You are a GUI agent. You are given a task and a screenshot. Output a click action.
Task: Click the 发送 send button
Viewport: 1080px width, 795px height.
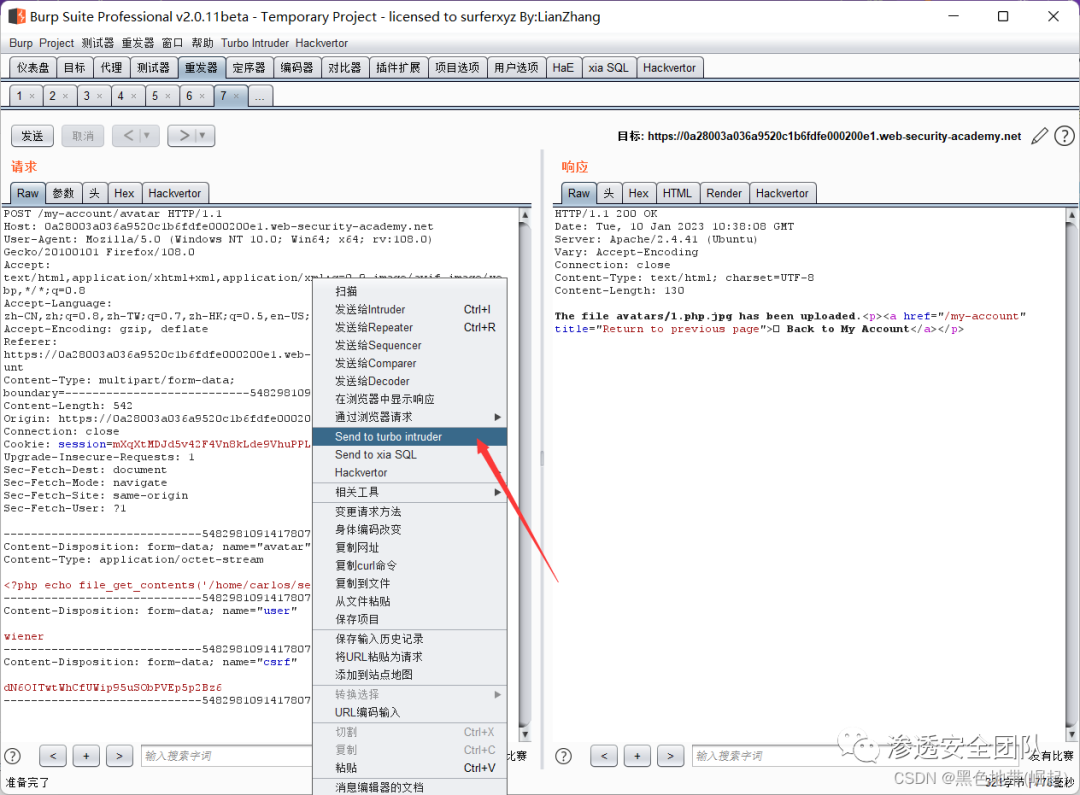(32, 136)
